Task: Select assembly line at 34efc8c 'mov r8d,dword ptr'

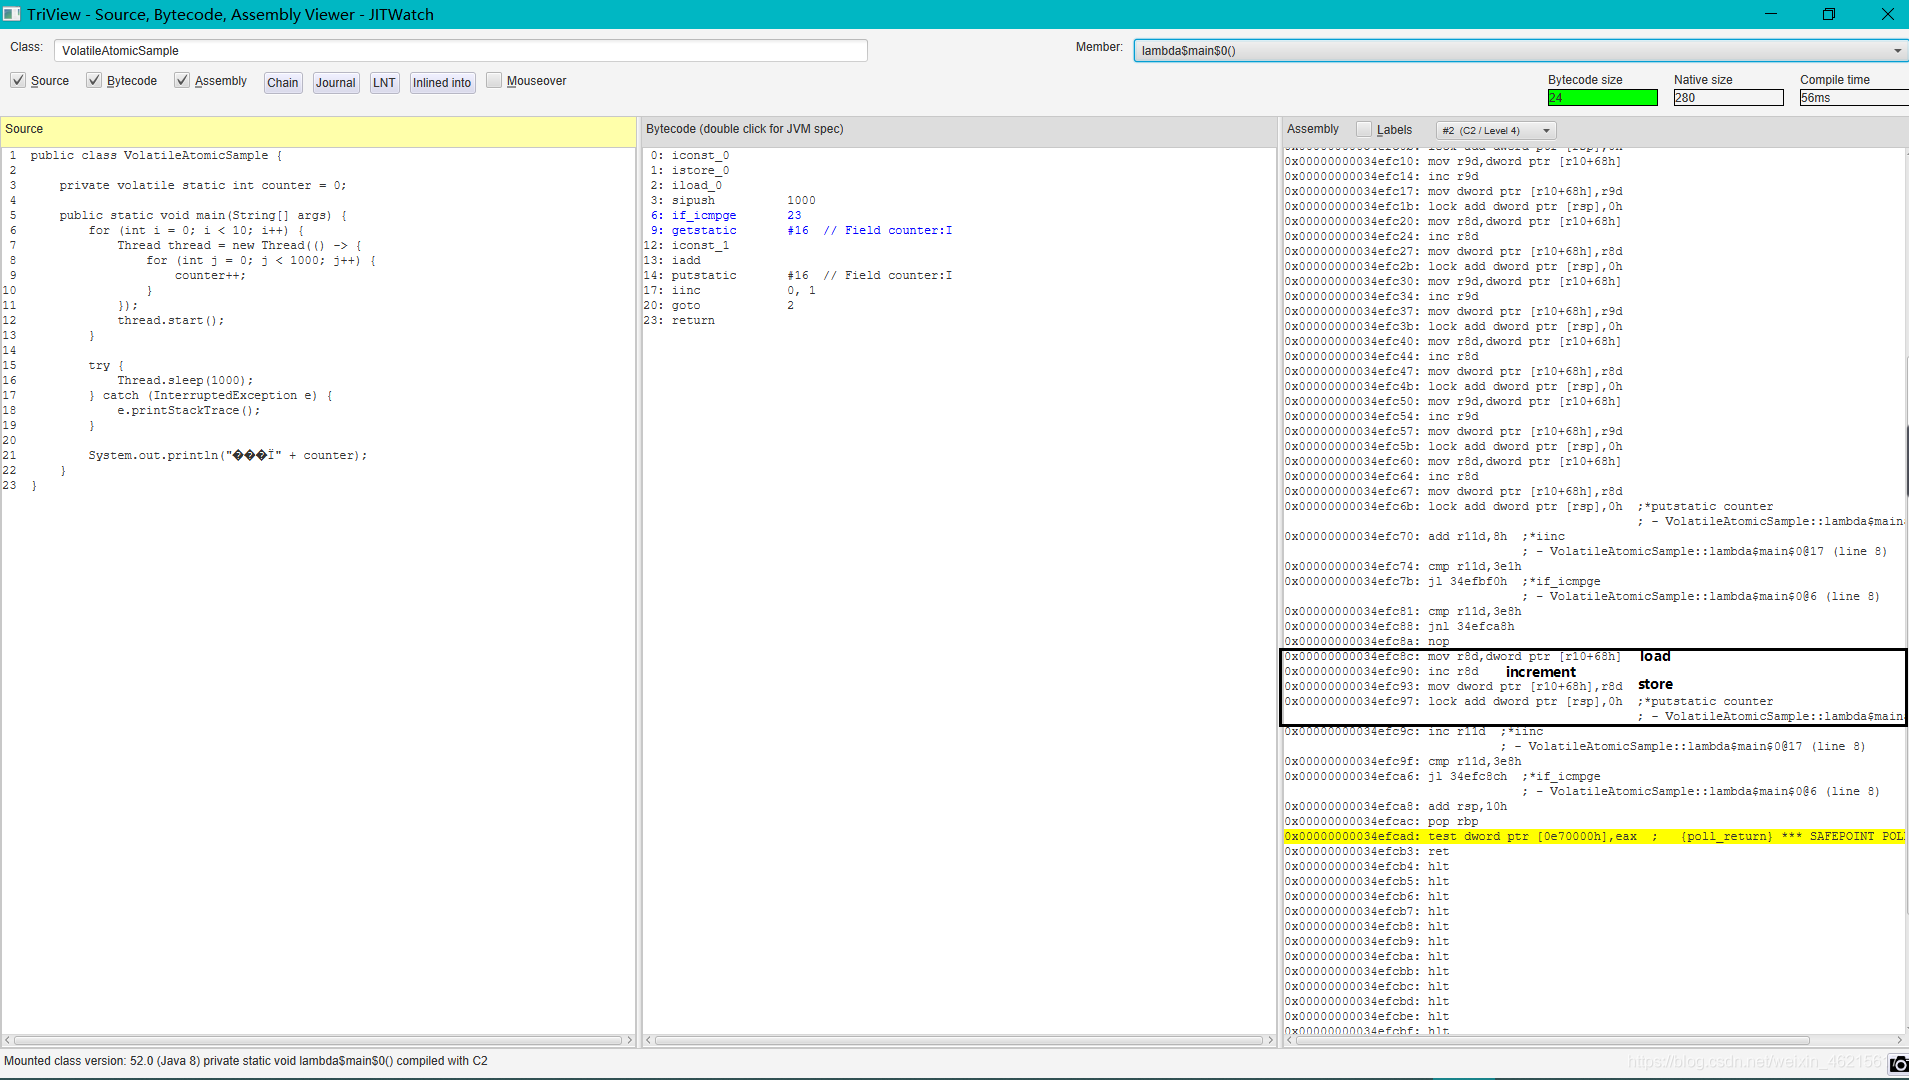Action: (1453, 656)
